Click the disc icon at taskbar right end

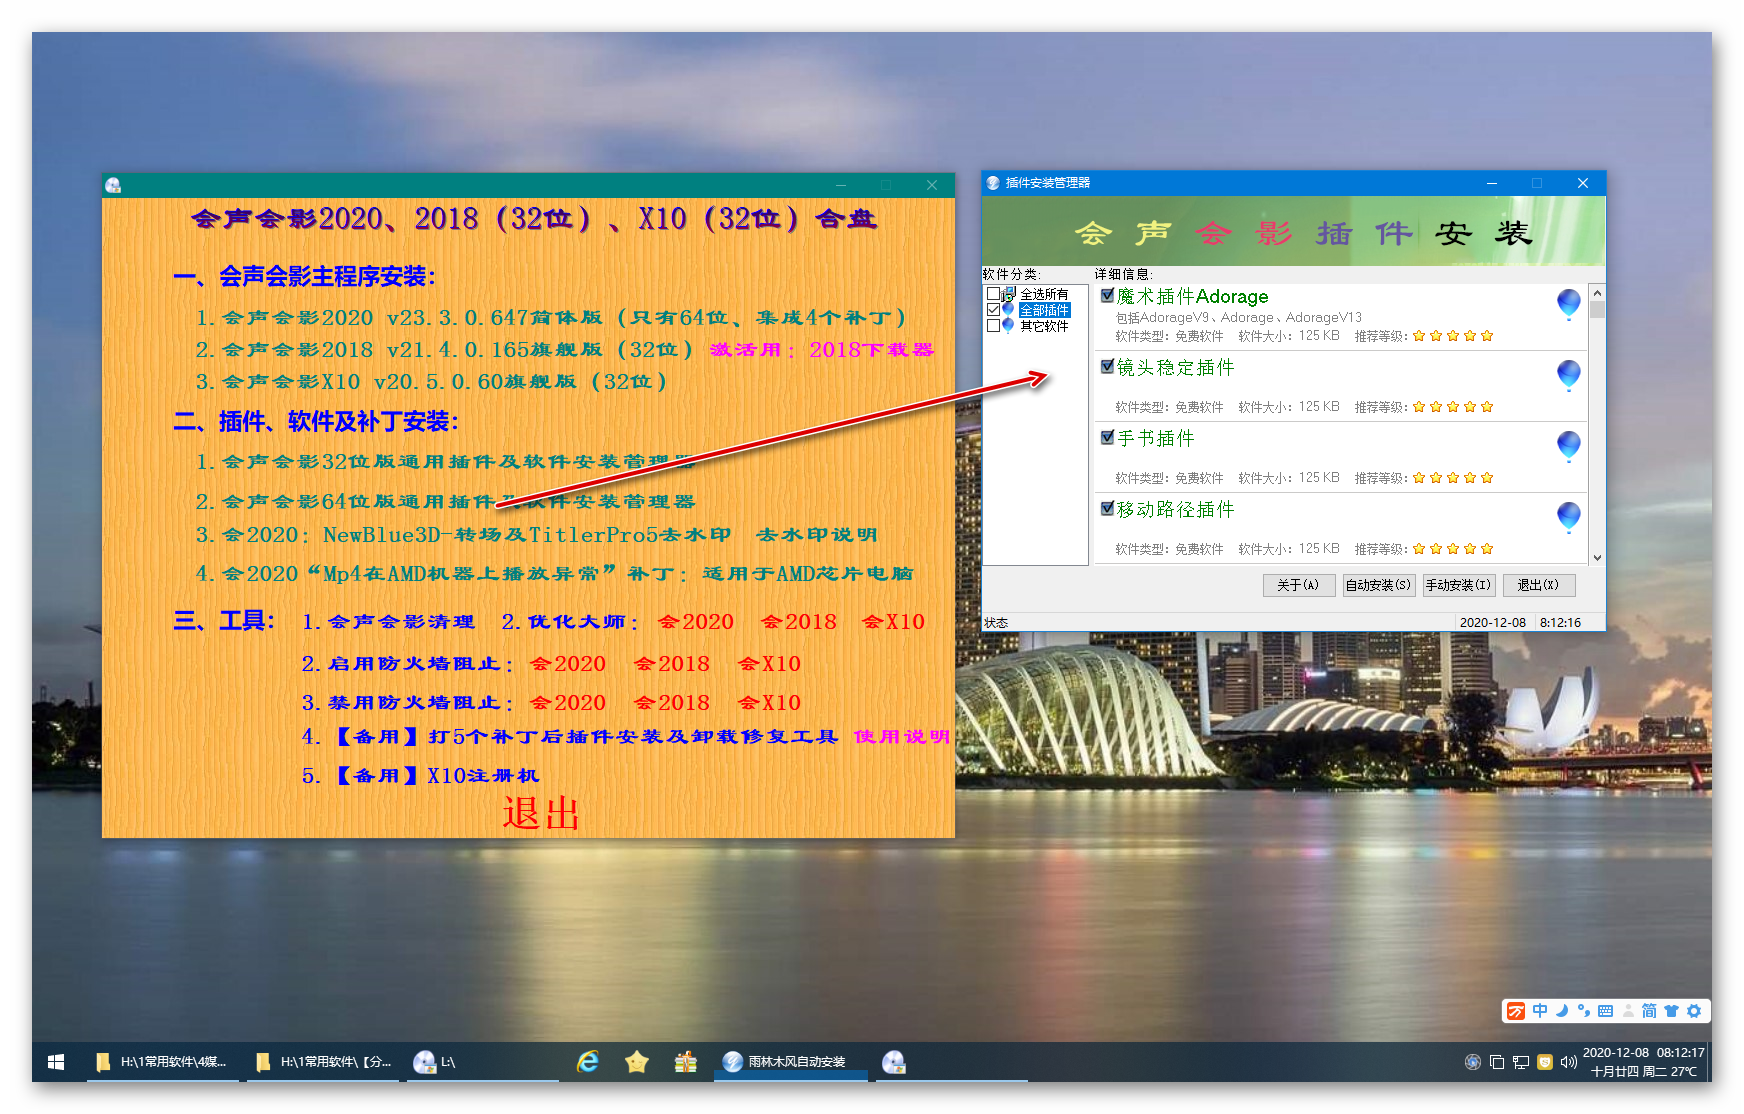pos(894,1062)
